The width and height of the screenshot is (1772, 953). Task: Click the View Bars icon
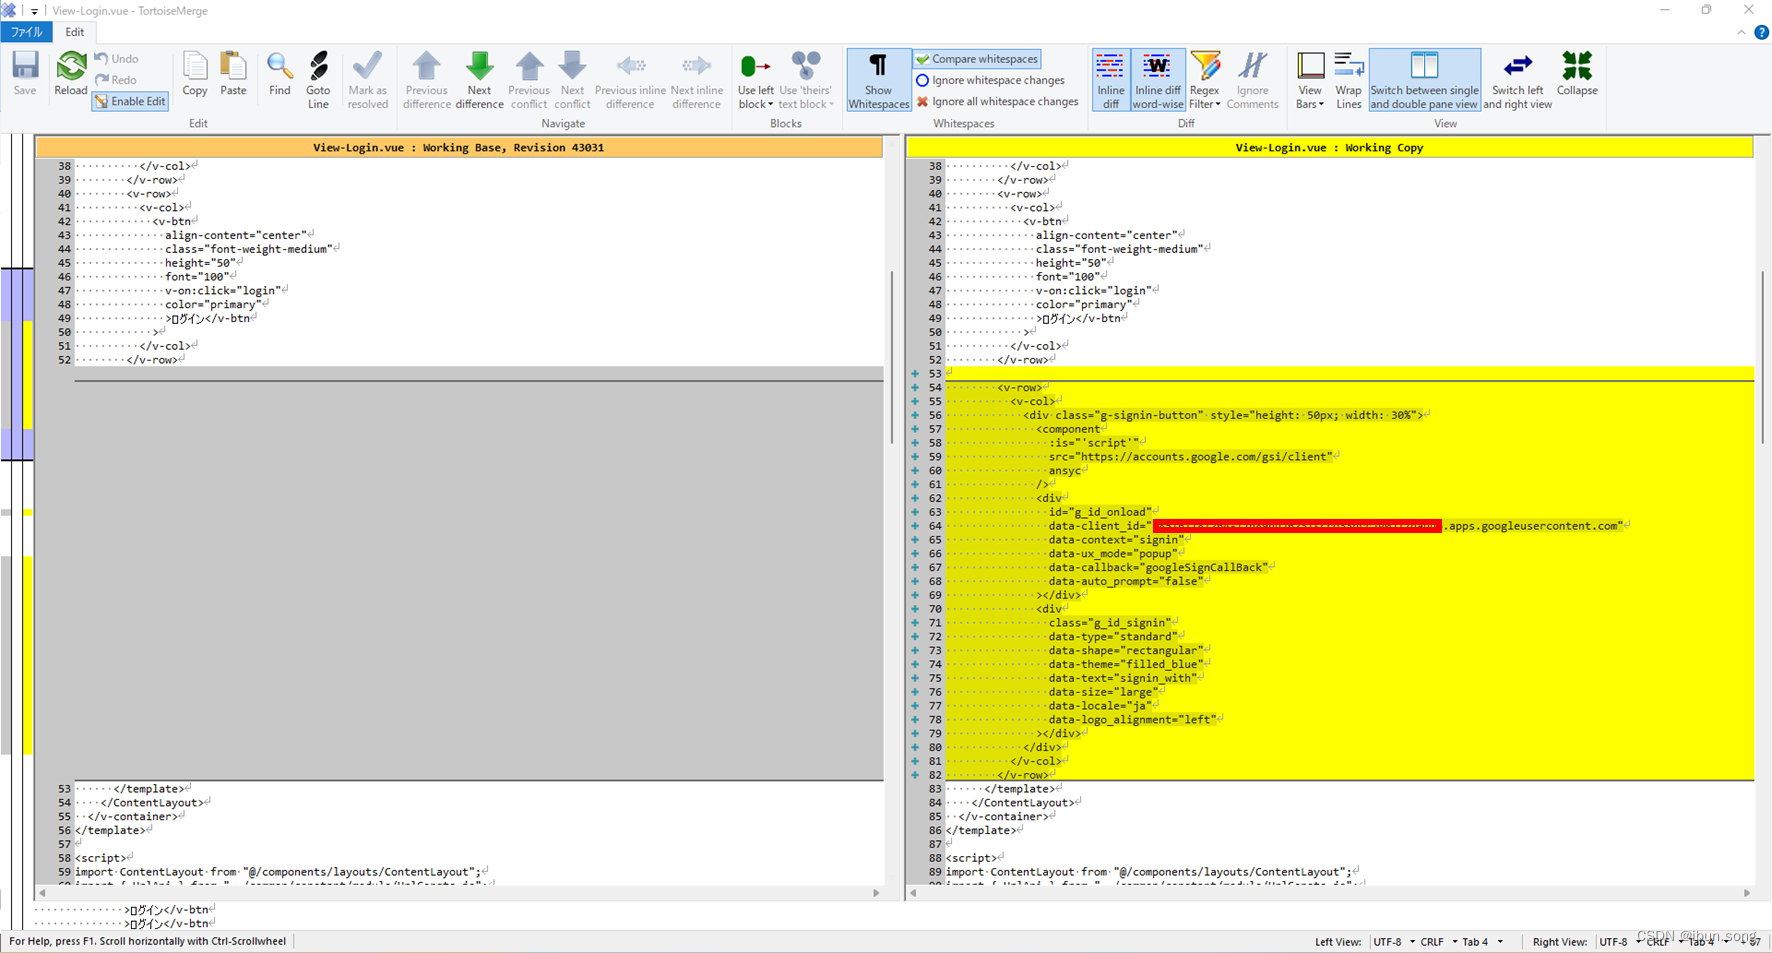click(x=1310, y=68)
